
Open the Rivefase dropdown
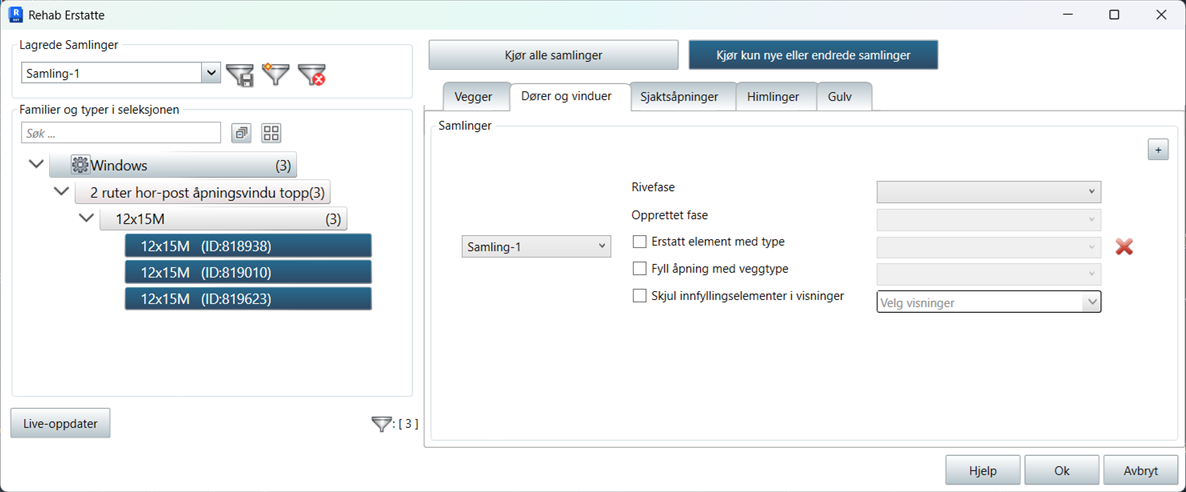pos(988,191)
